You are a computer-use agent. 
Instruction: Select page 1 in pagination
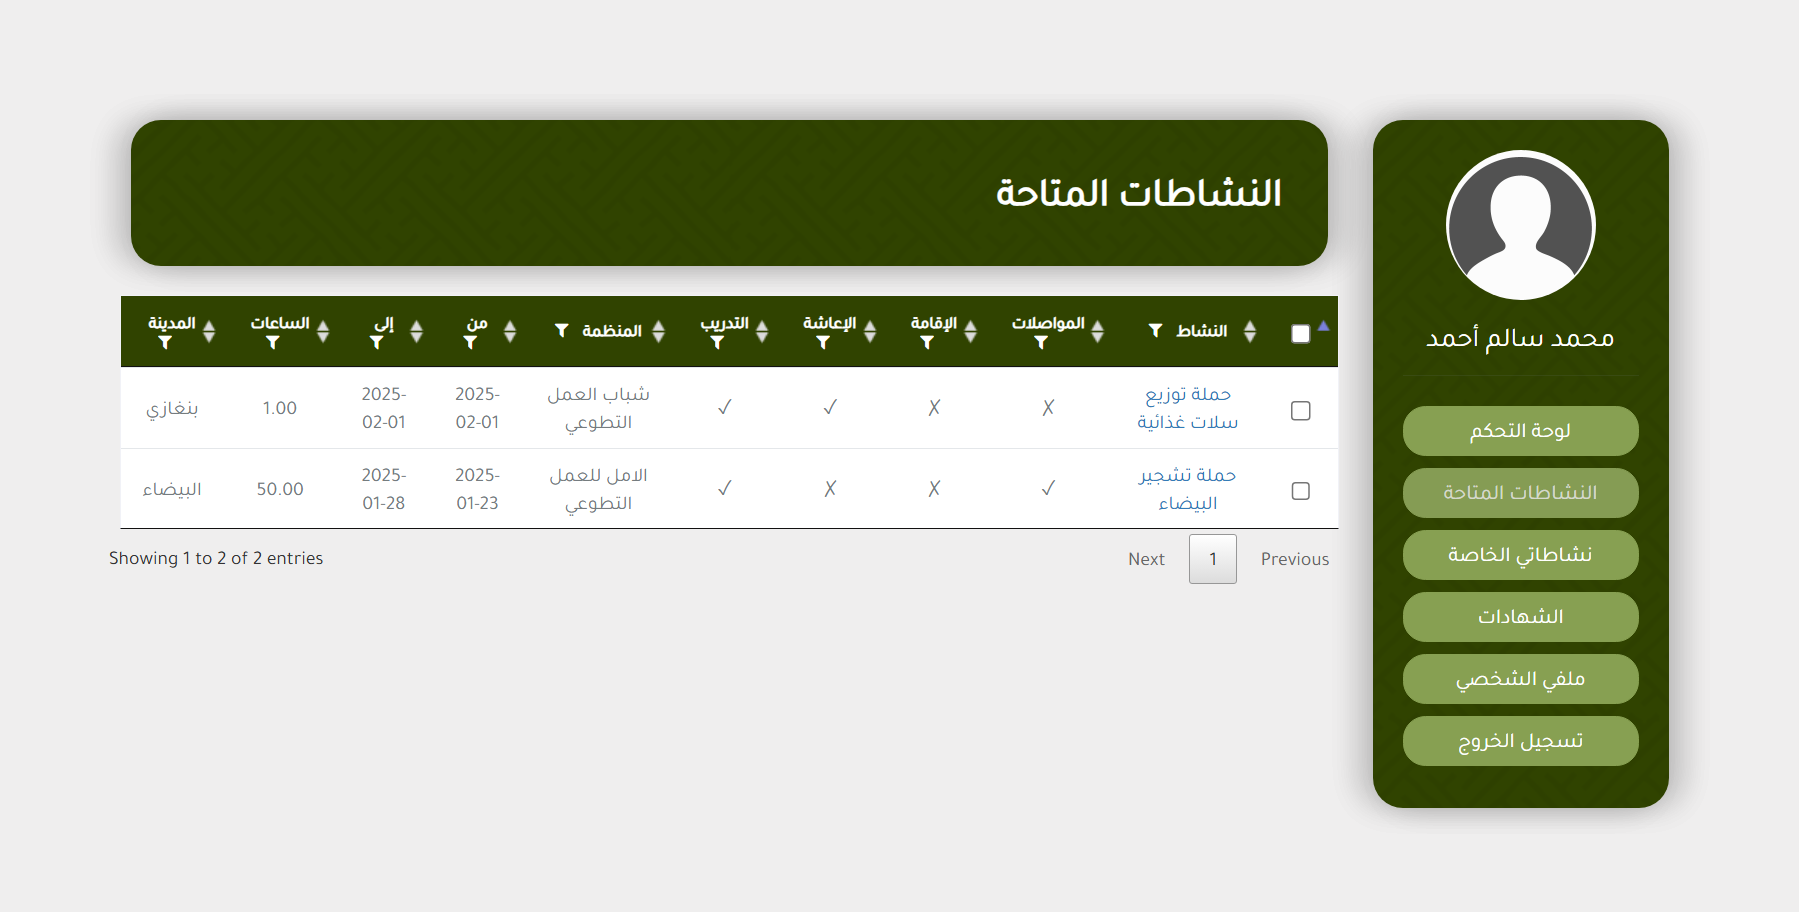pos(1213,559)
